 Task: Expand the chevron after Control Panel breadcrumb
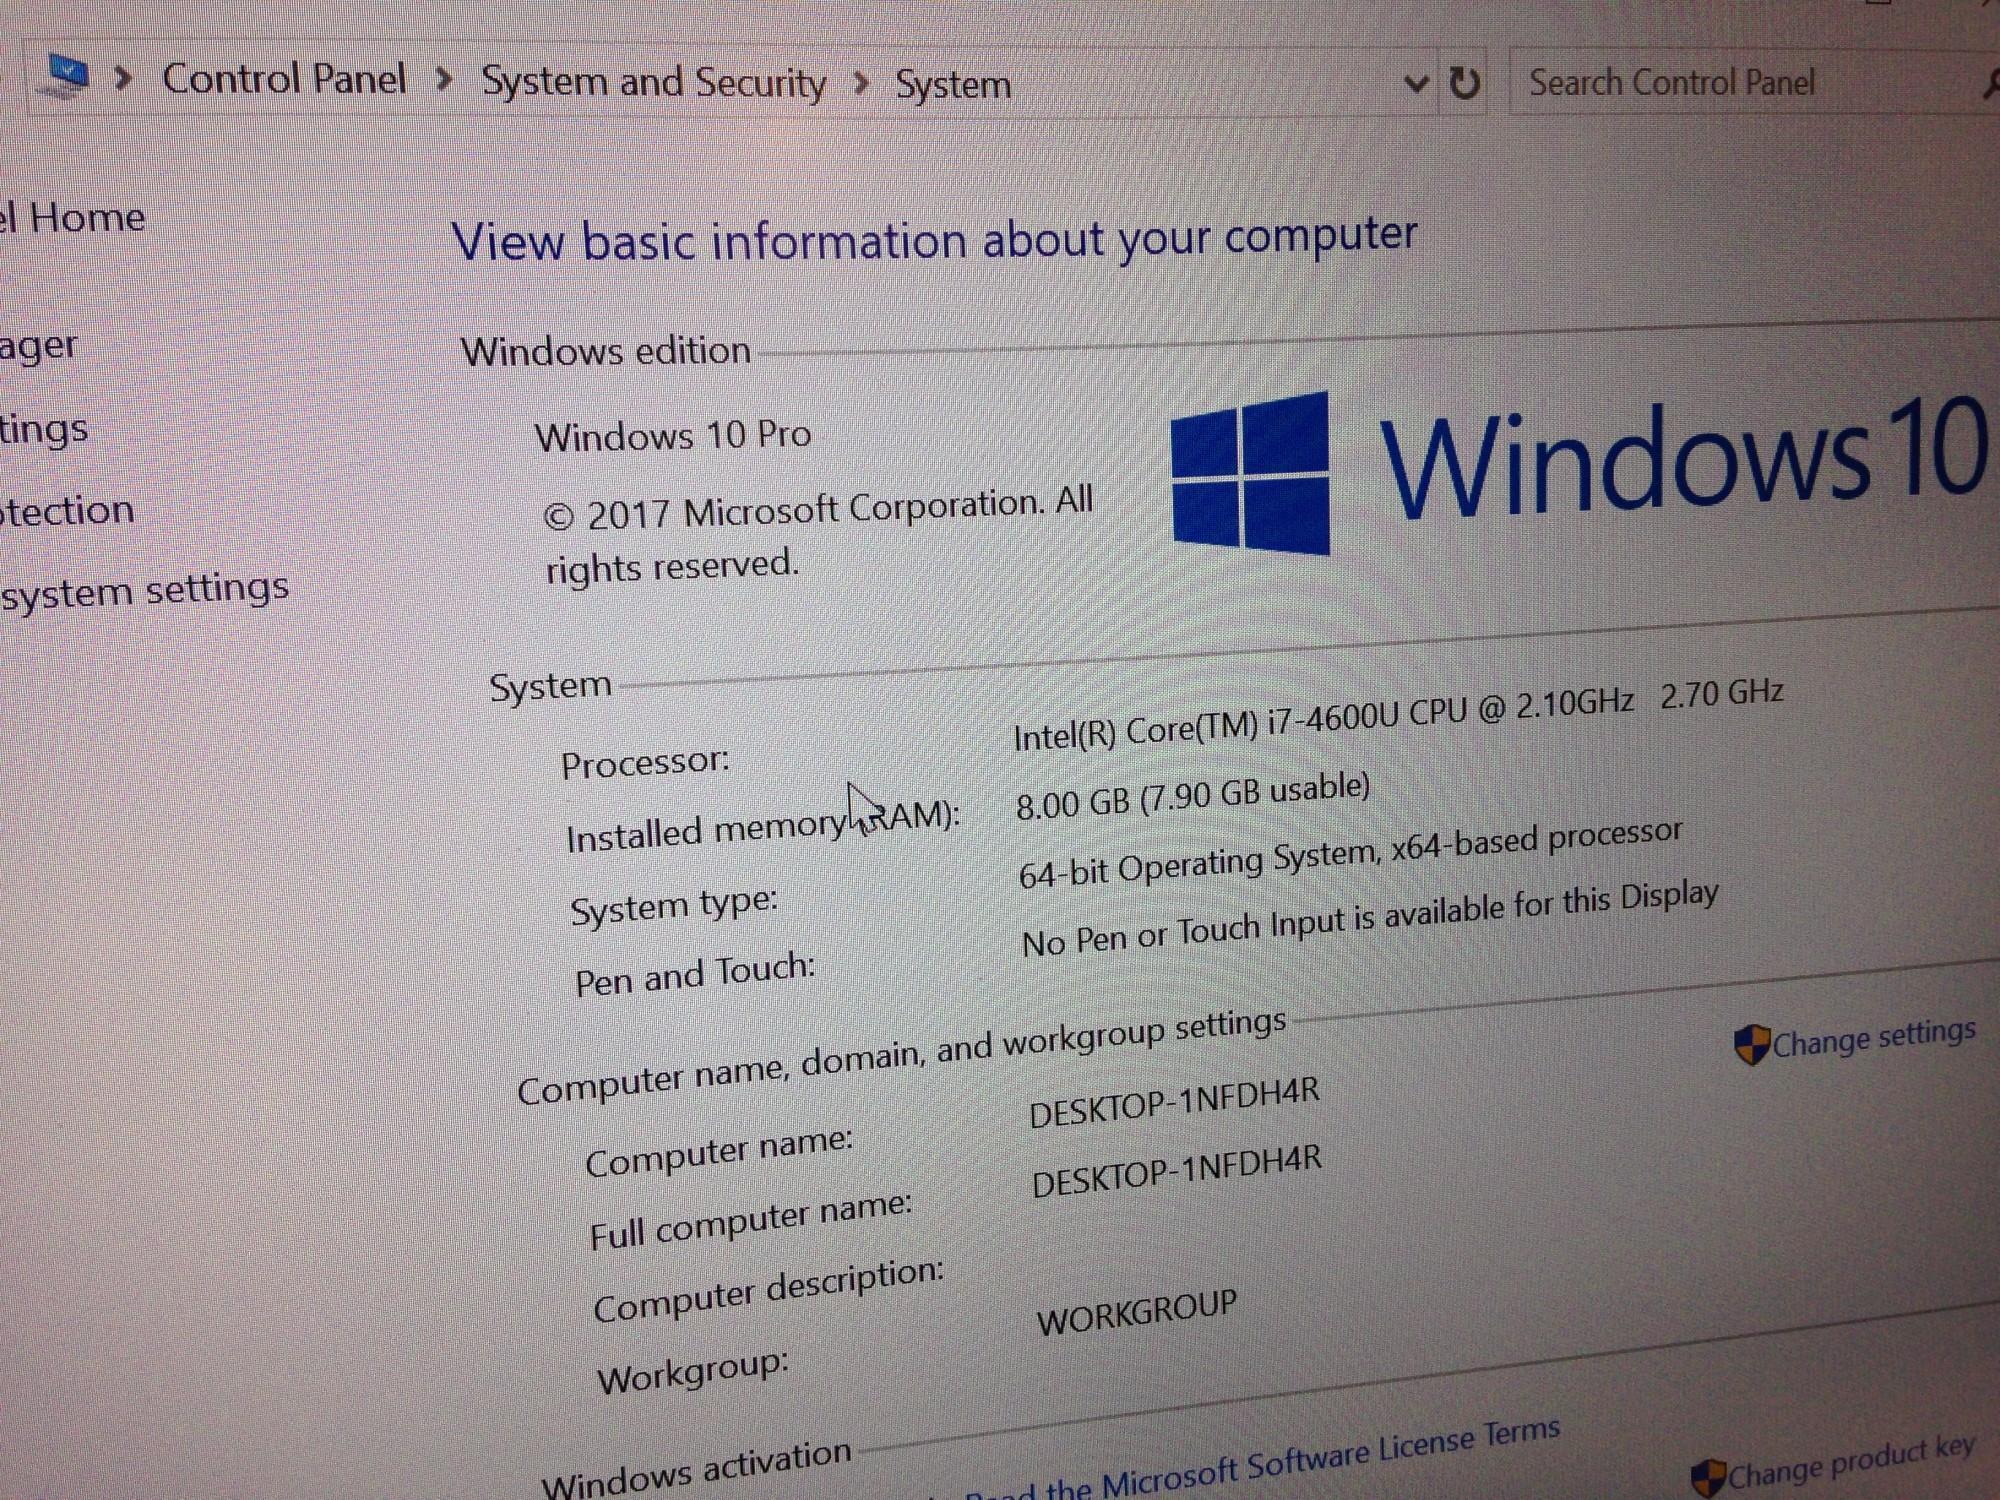point(445,79)
